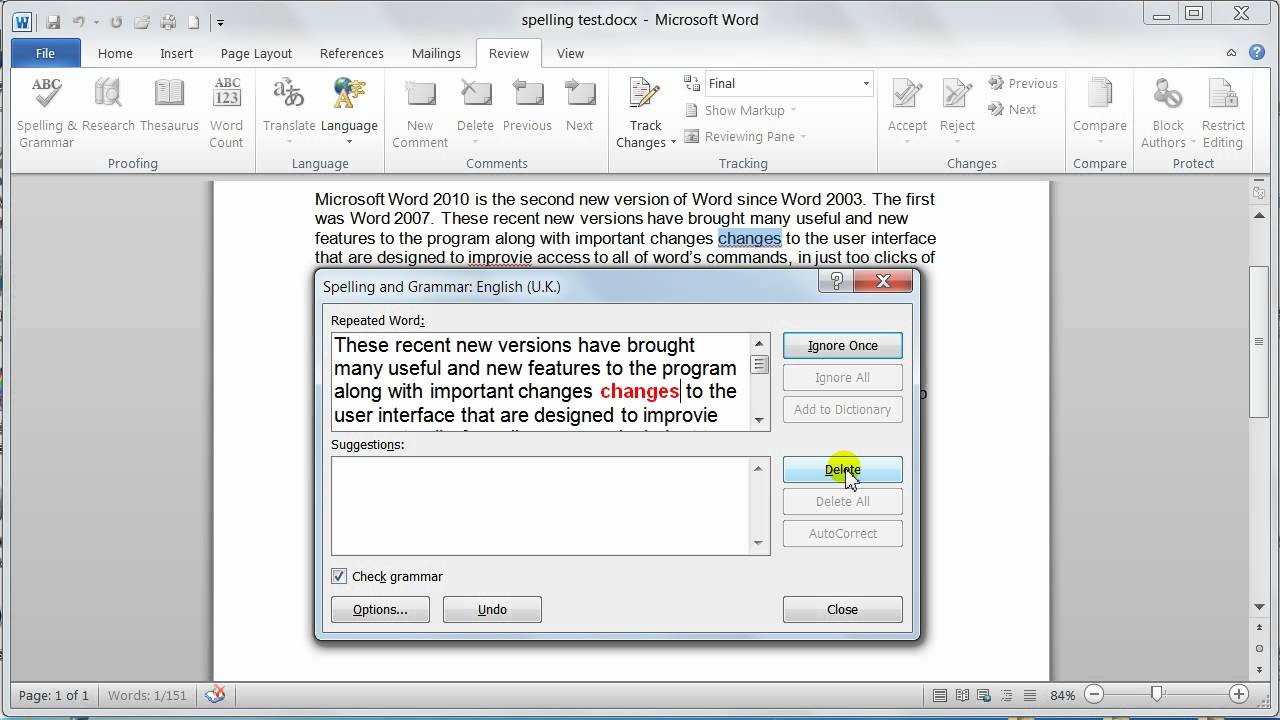This screenshot has height=720, width=1280.
Task: Zoom out with the minus button
Action: pyautogui.click(x=1094, y=695)
